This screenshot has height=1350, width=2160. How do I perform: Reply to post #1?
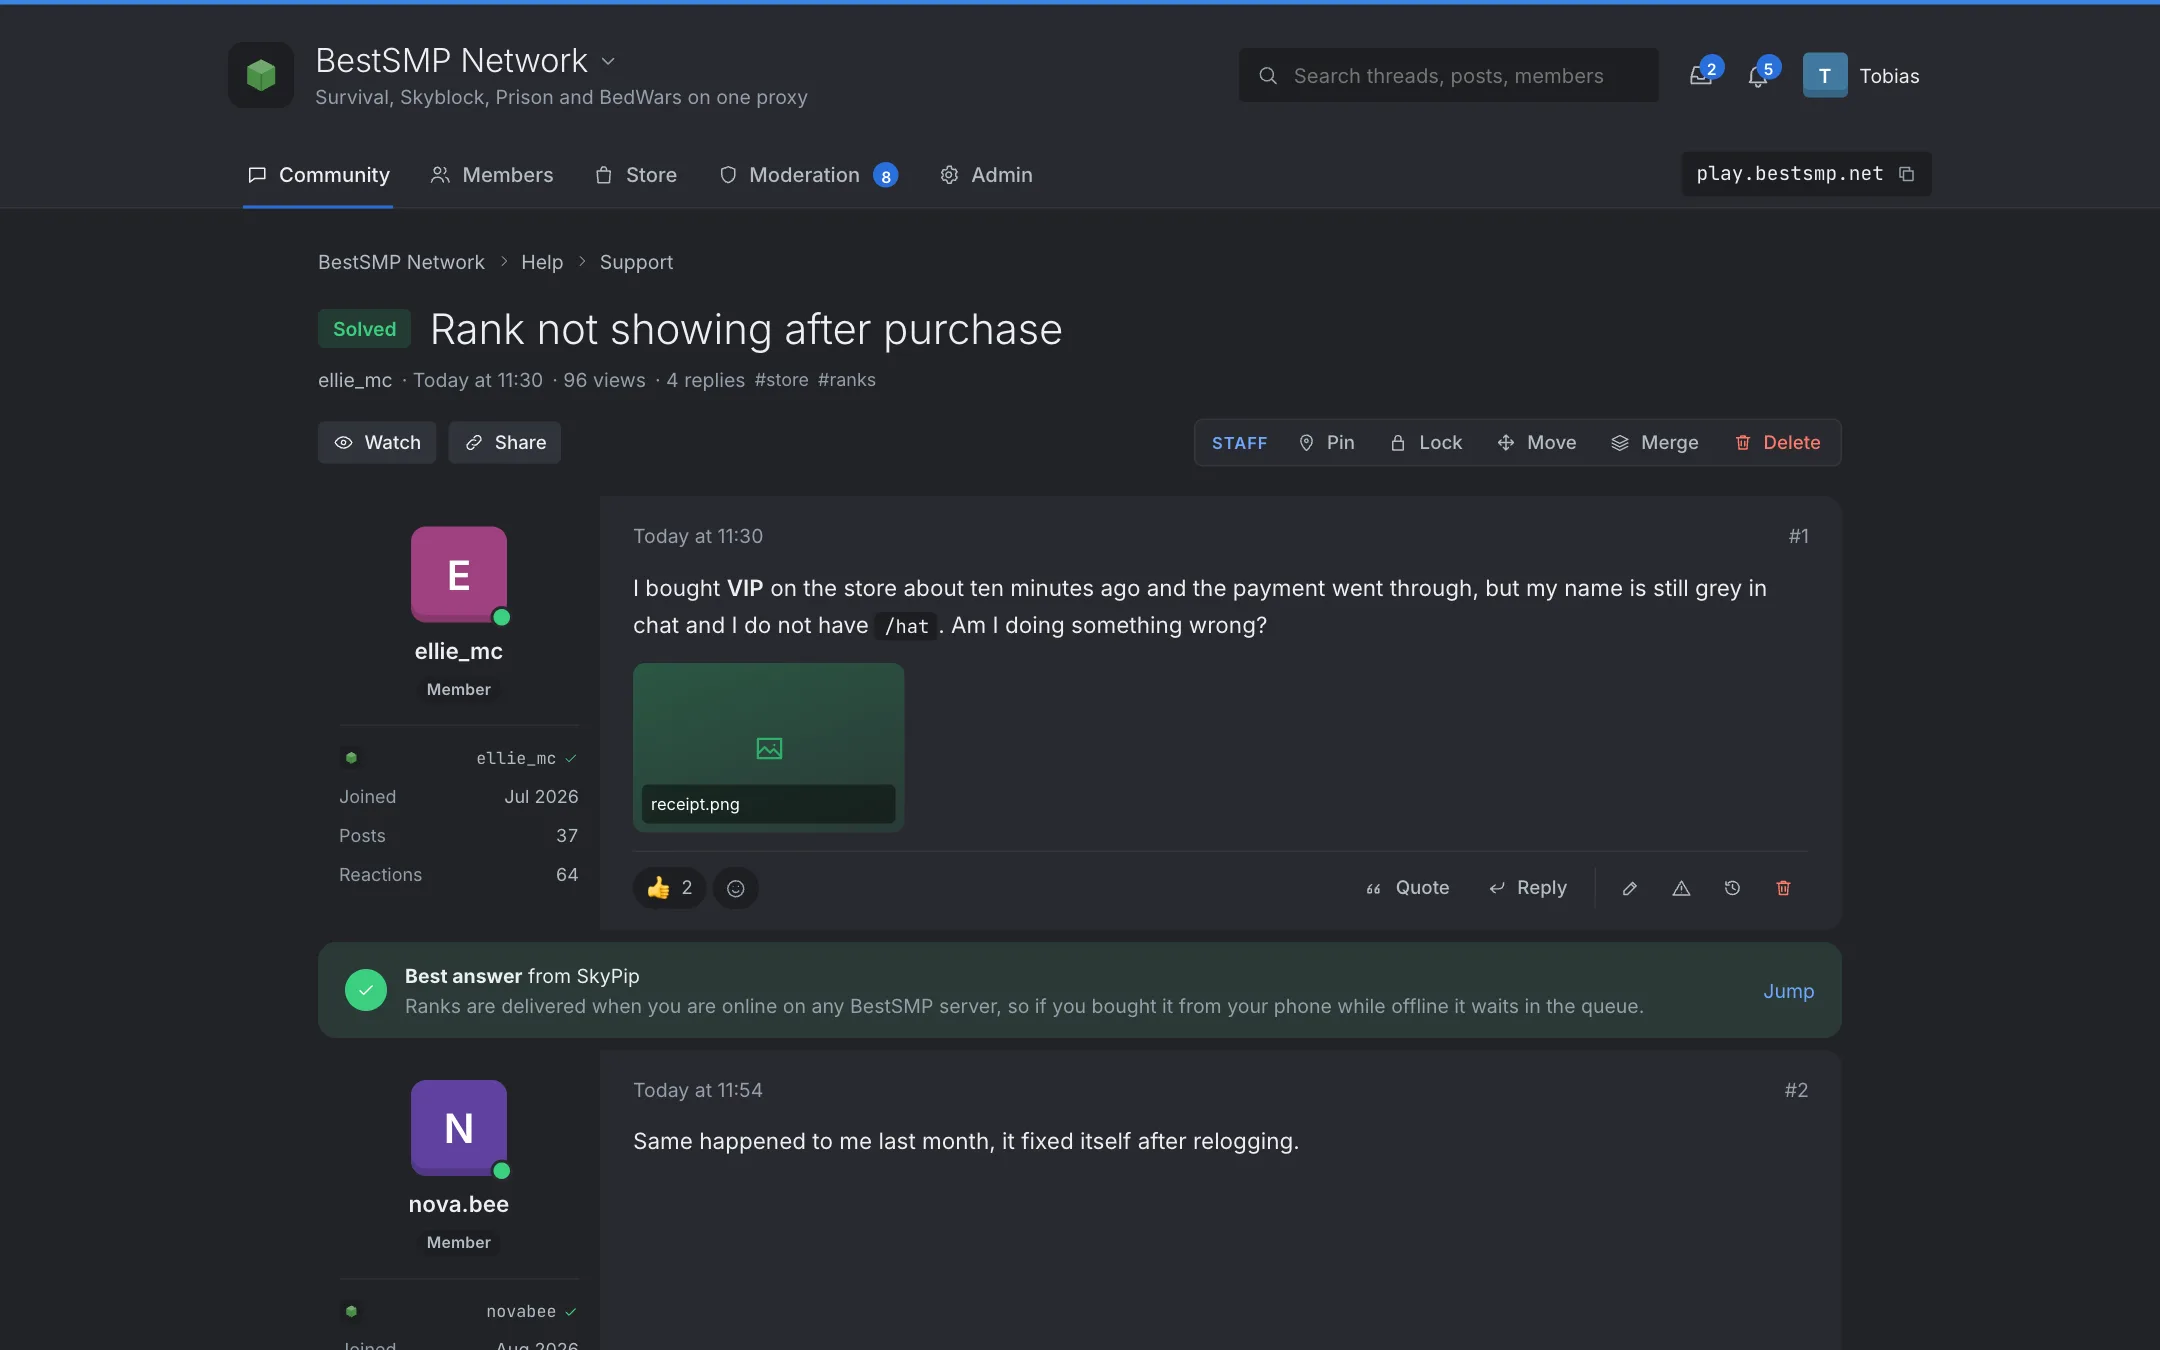[1527, 888]
